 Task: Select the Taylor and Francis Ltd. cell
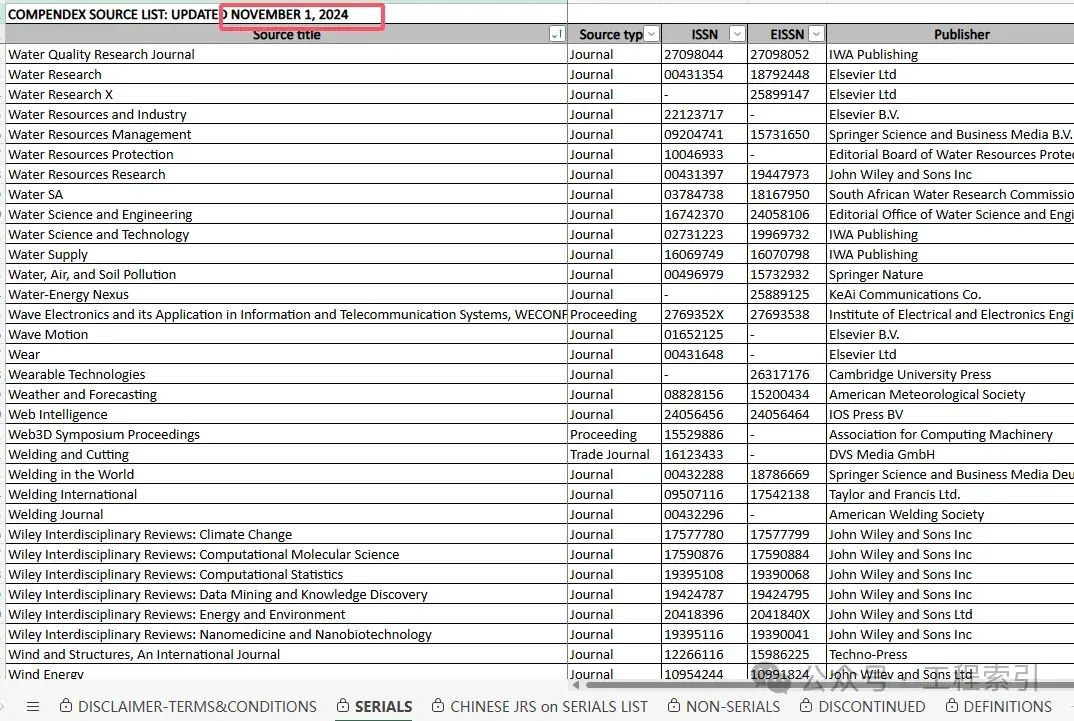[951, 494]
